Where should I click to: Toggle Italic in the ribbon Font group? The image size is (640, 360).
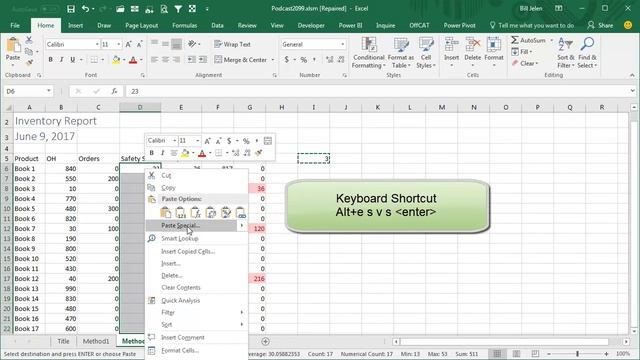[x=61, y=60]
